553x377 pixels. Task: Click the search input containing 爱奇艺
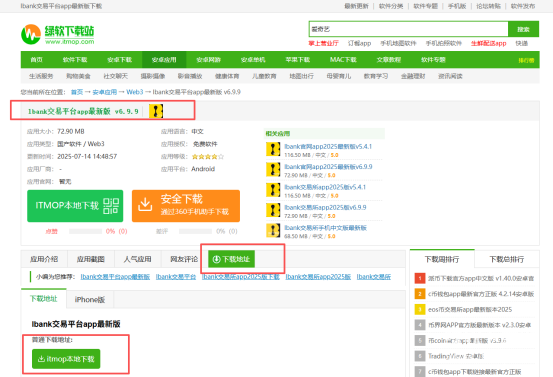(x=408, y=29)
